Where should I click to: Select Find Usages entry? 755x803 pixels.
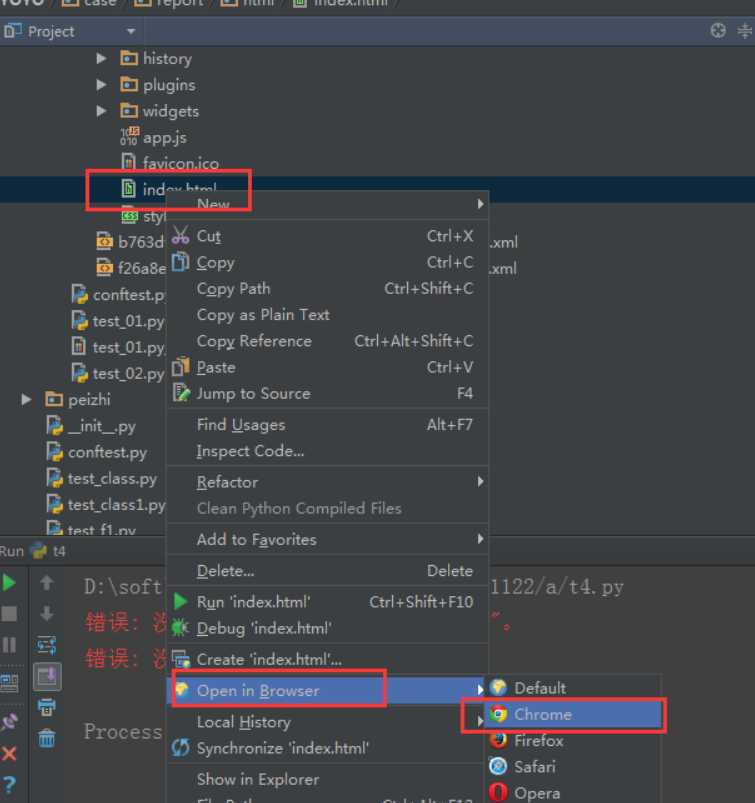click(328, 425)
